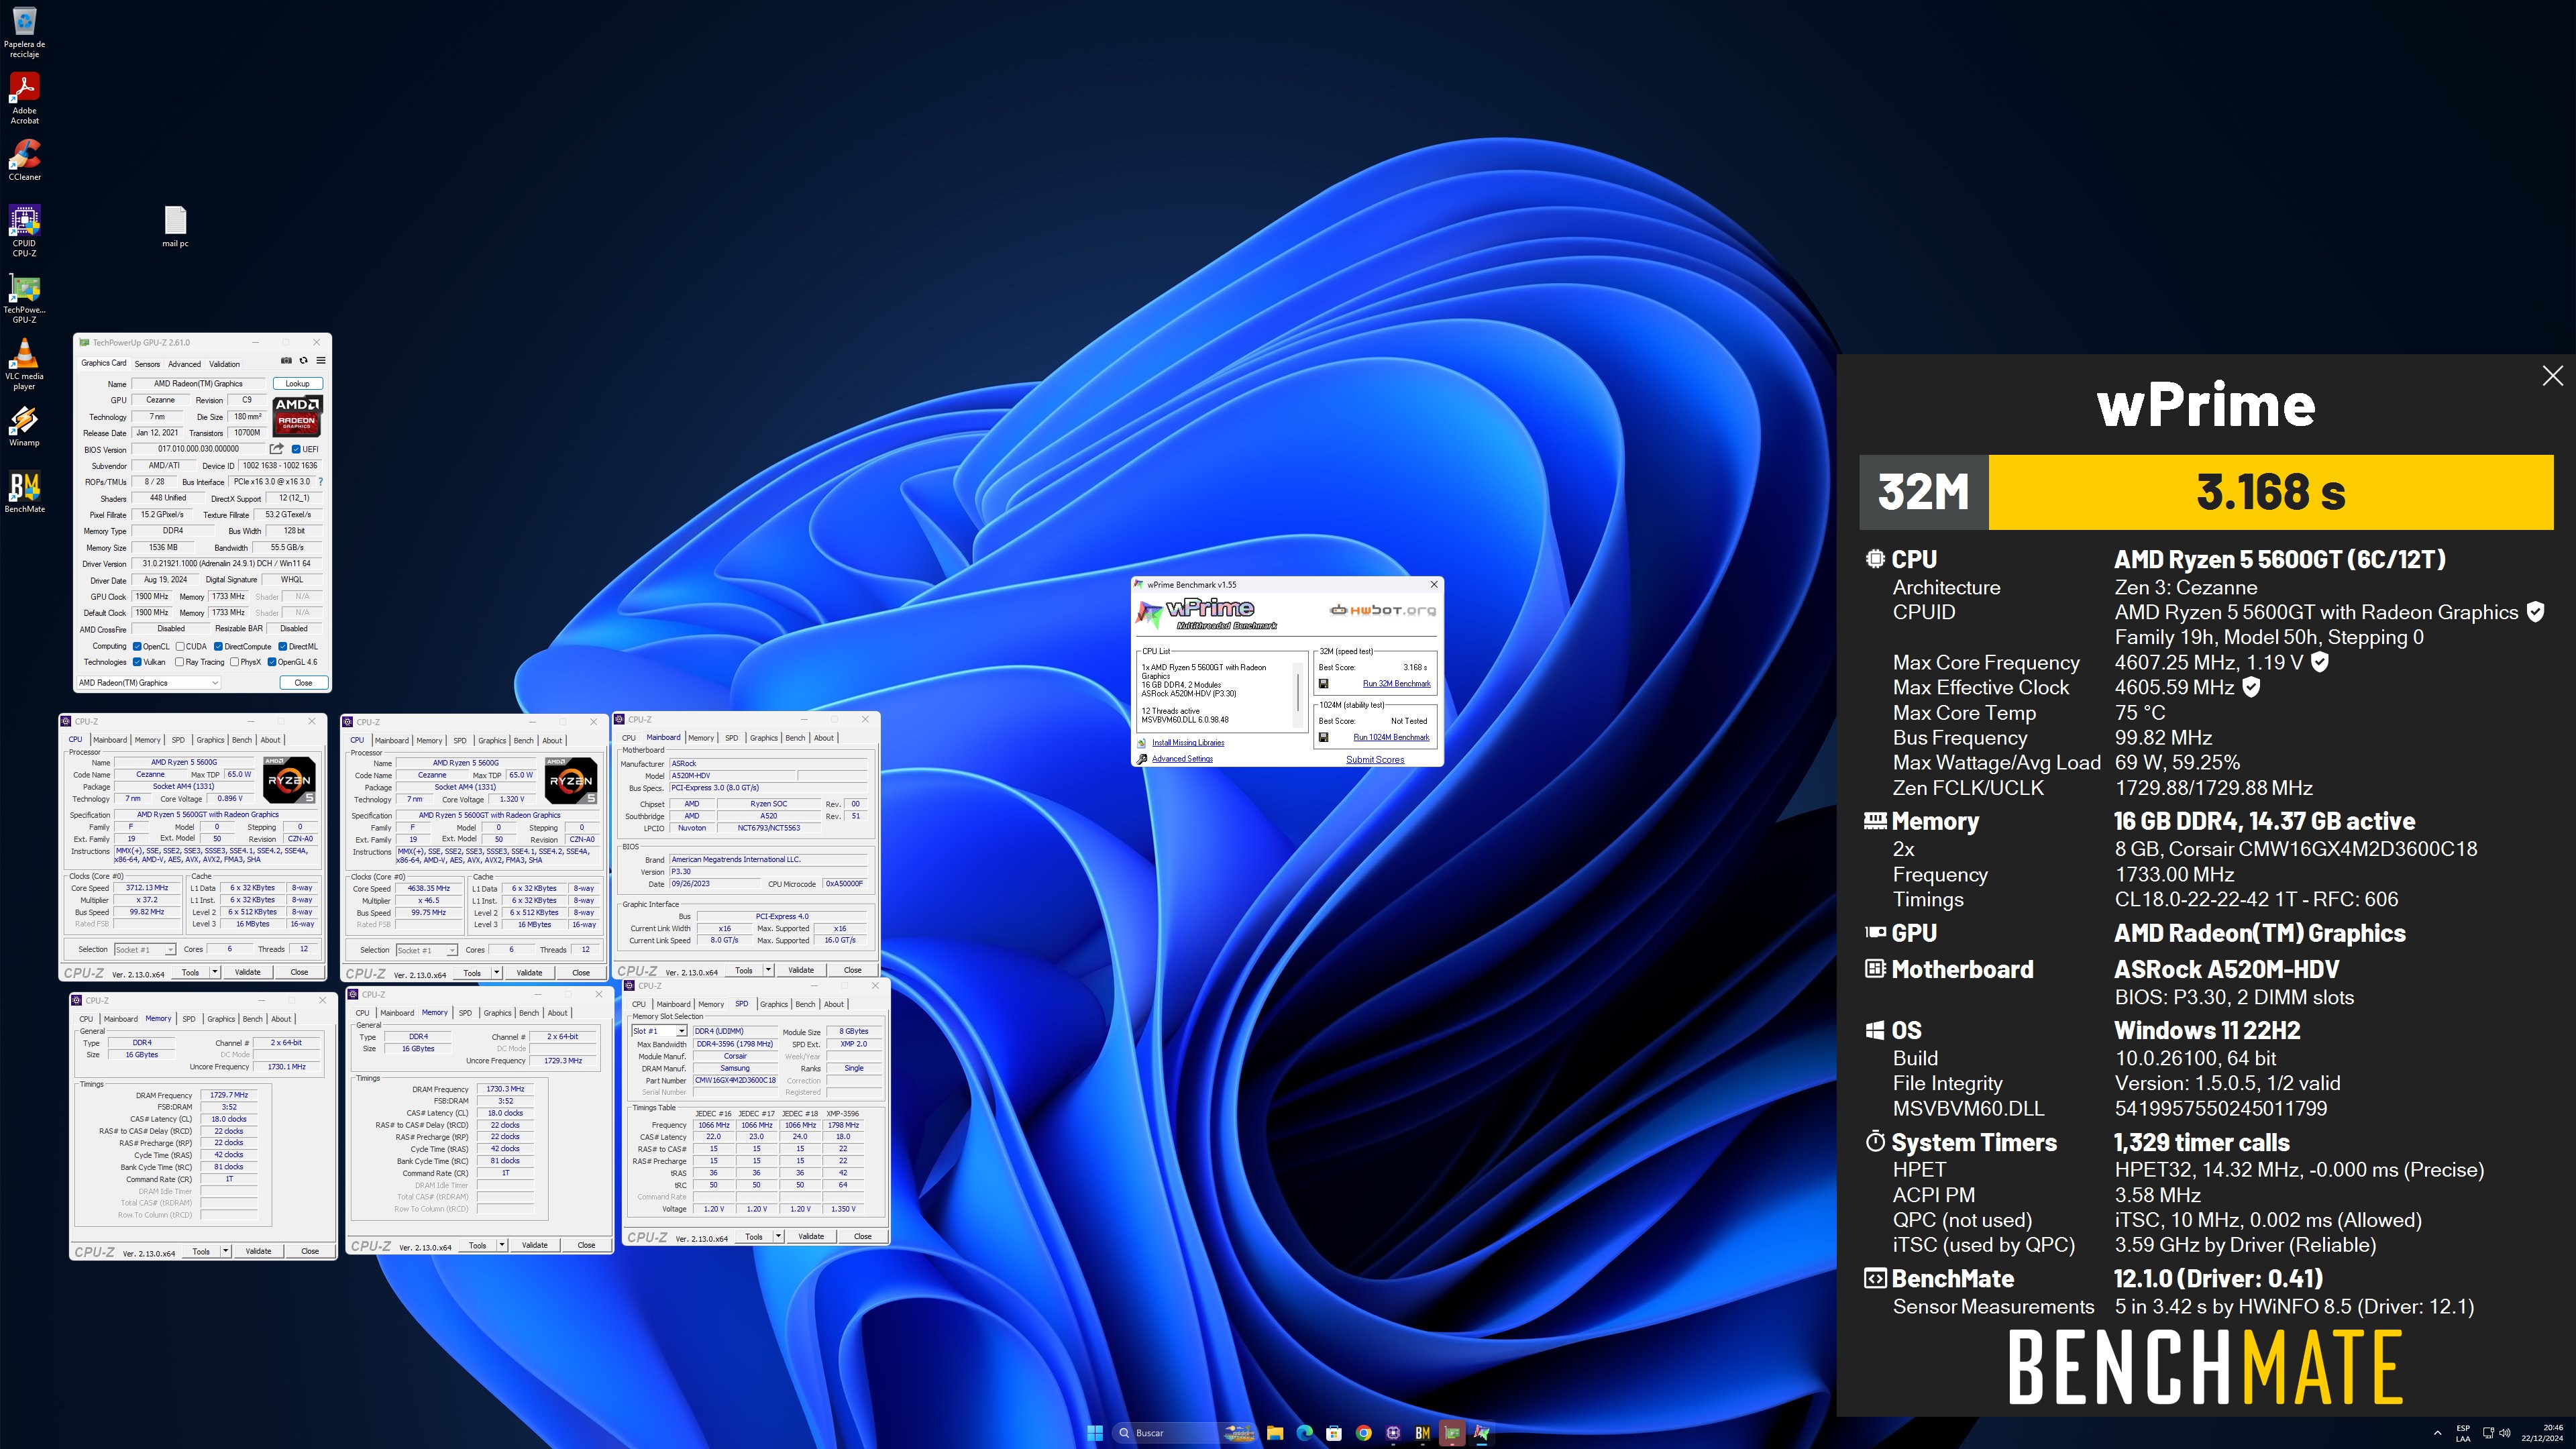
Task: Toggle the UEFI checkbox in GPU-Z
Action: point(296,449)
